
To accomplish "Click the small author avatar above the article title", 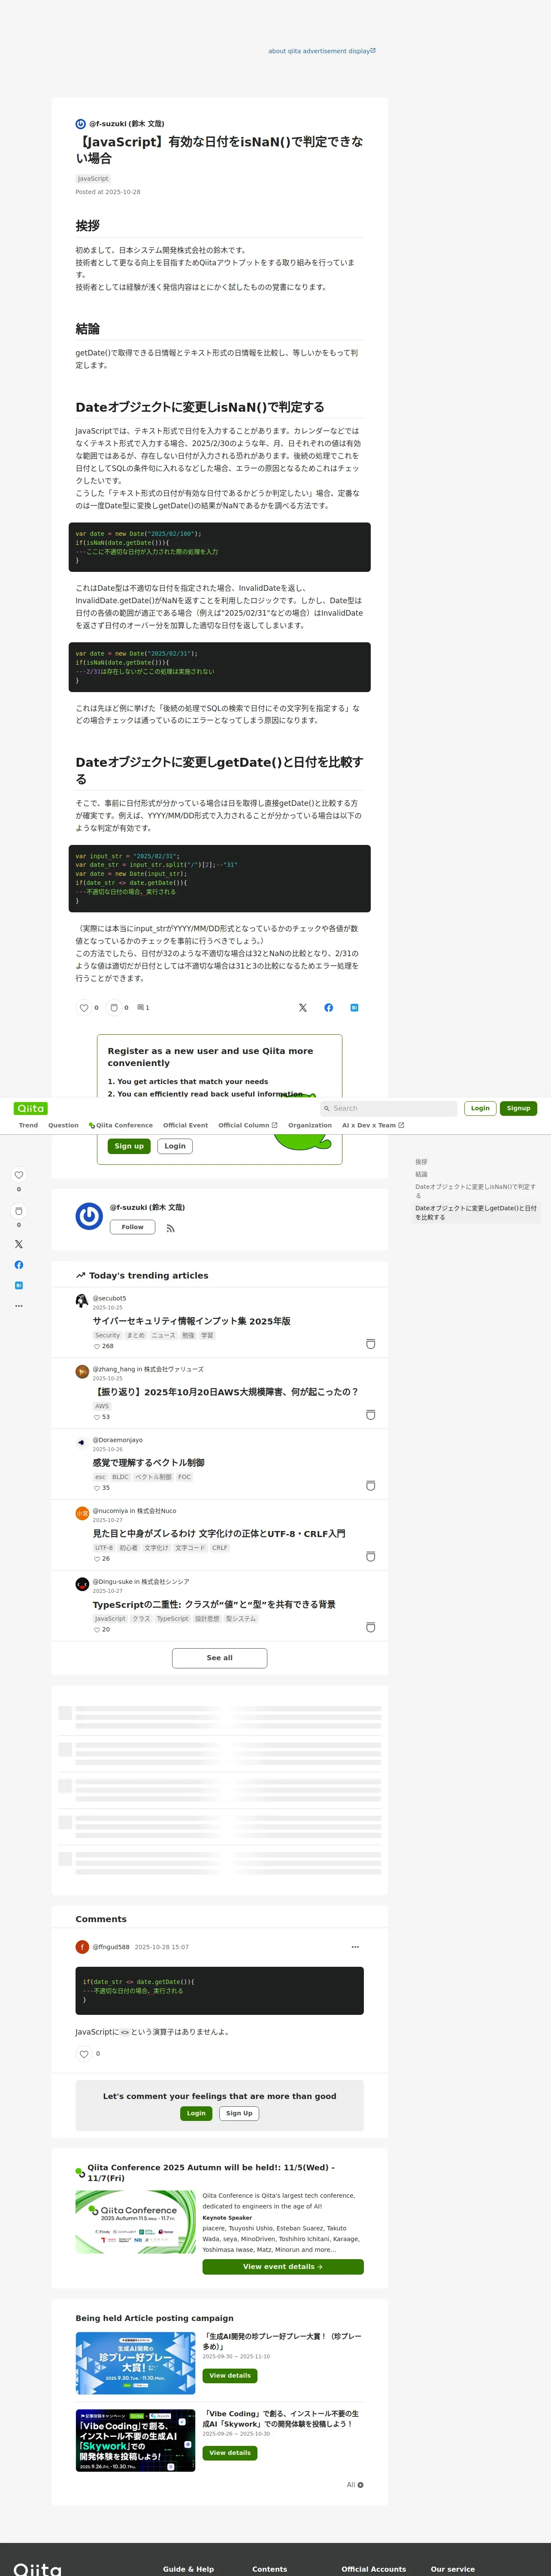I will [x=81, y=124].
